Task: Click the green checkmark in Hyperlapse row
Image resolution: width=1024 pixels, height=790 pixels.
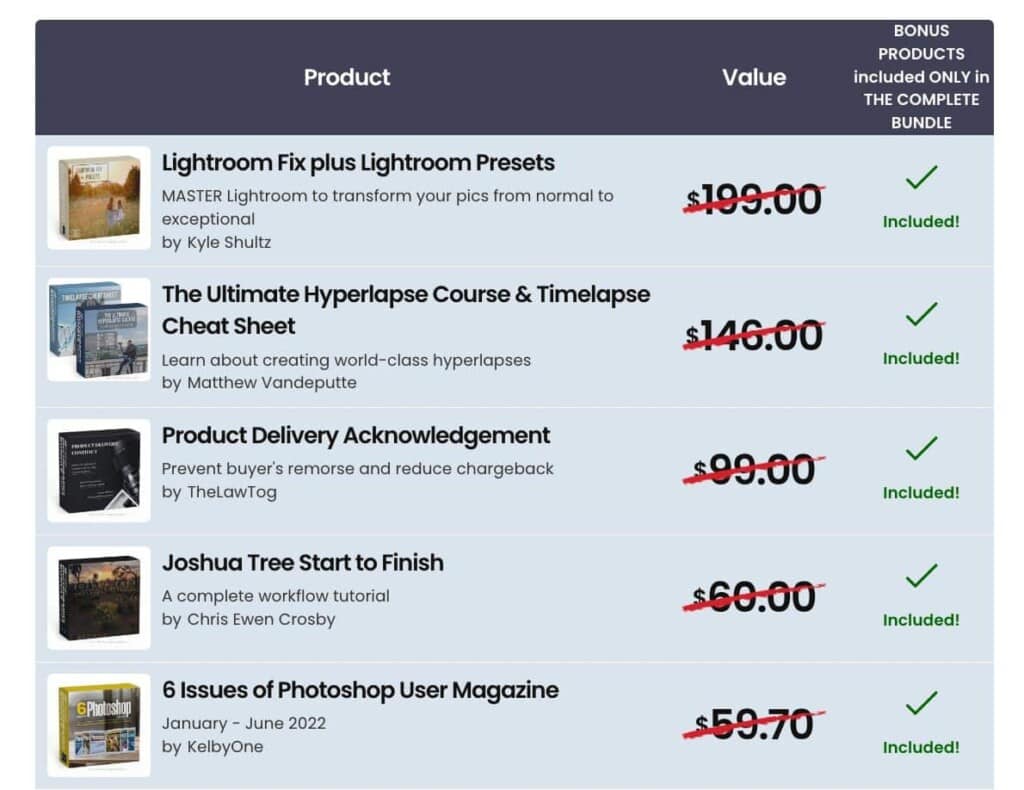Action: (921, 314)
